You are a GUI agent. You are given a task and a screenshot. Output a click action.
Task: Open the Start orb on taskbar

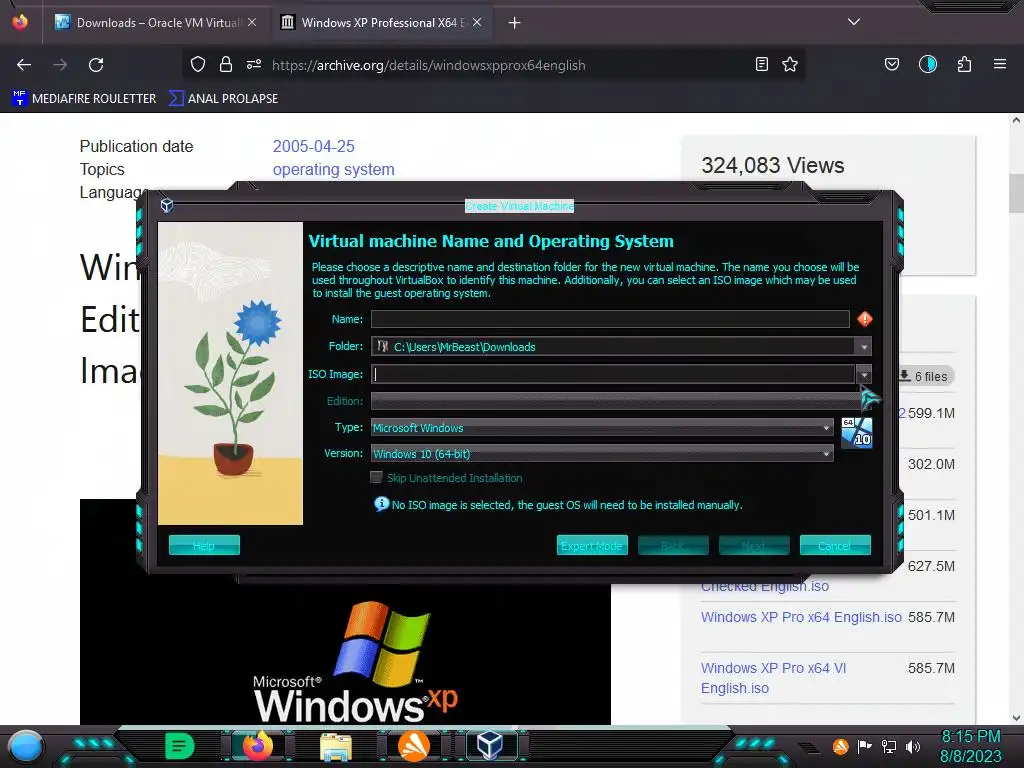[x=25, y=746]
